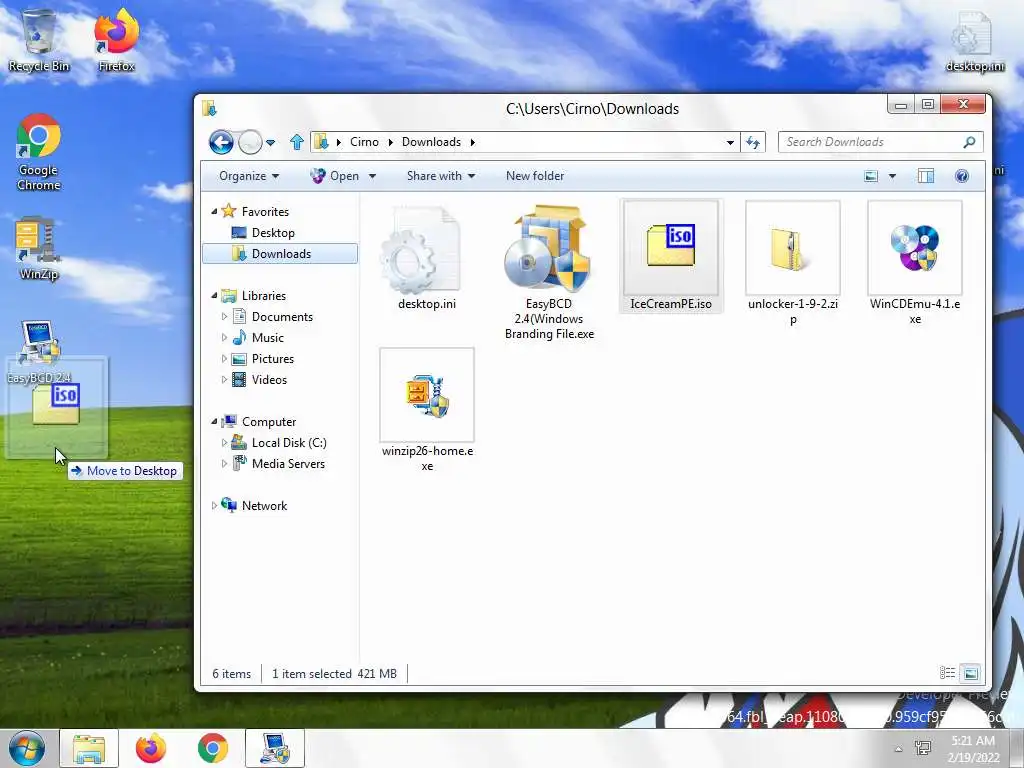This screenshot has width=1024, height=768.
Task: Open Windows Explorer from the taskbar
Action: [x=89, y=748]
